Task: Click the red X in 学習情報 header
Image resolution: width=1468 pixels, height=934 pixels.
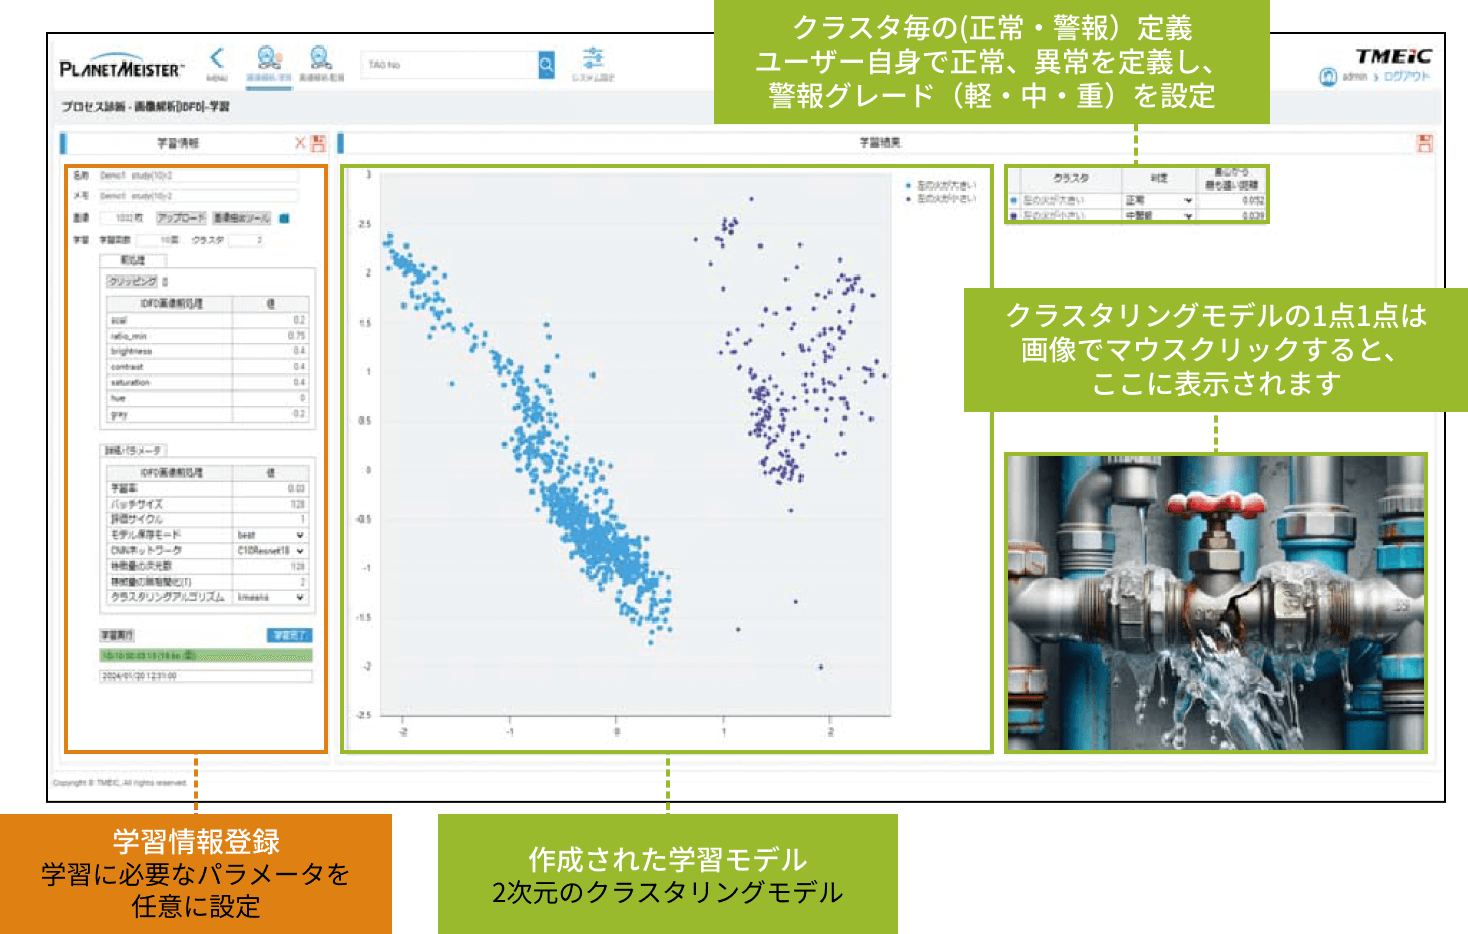Action: point(300,143)
